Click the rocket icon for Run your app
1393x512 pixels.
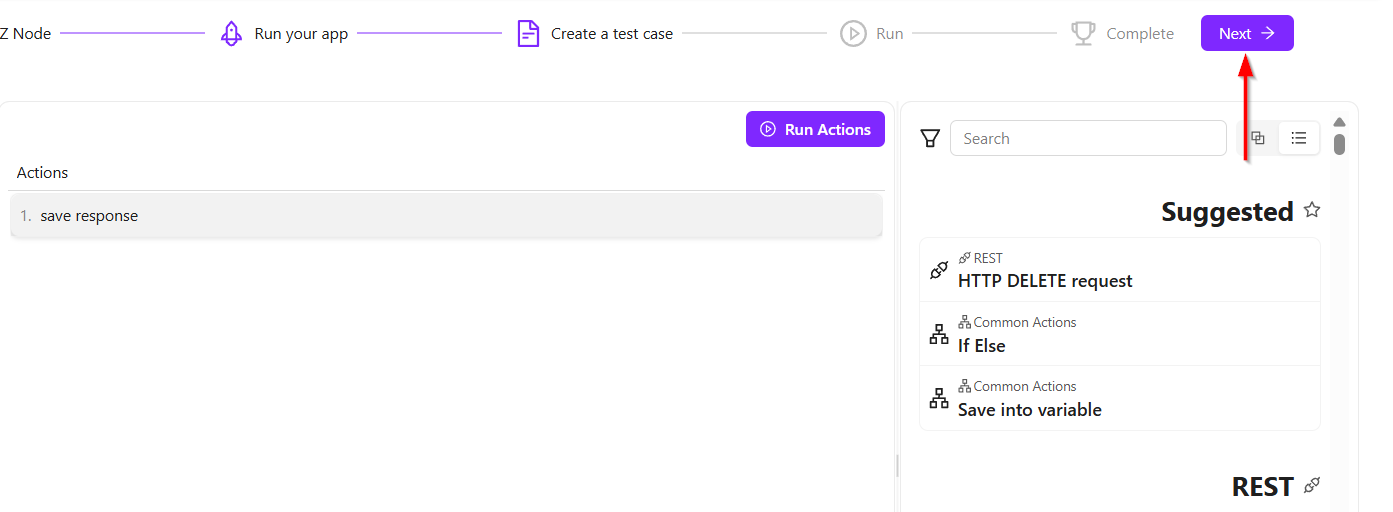click(x=231, y=34)
